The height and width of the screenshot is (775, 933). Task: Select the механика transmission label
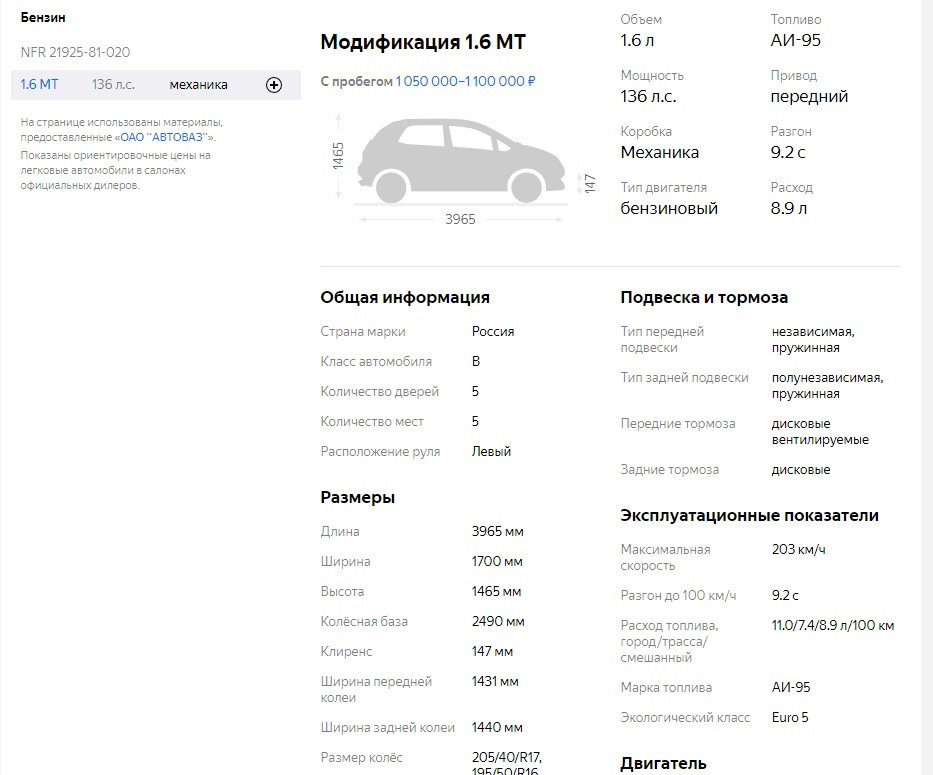point(198,85)
